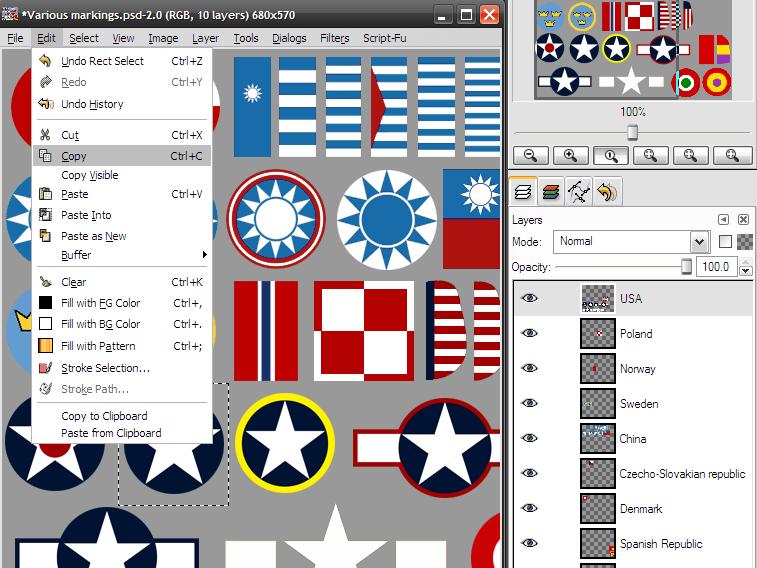
Task: Click the zoom out magnifier button
Action: 531,155
